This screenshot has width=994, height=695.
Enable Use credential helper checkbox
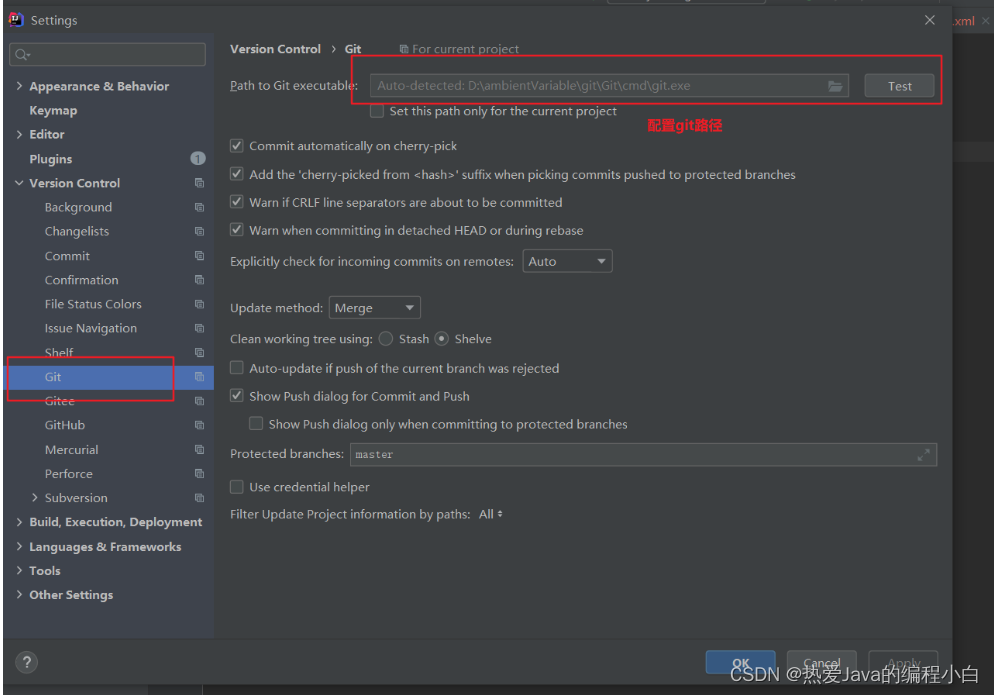(x=236, y=487)
